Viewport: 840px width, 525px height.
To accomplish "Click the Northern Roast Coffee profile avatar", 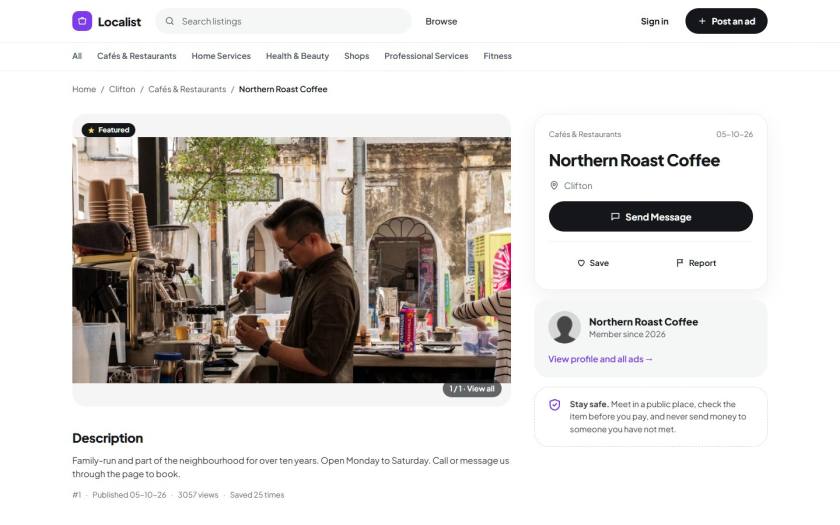I will (x=564, y=327).
